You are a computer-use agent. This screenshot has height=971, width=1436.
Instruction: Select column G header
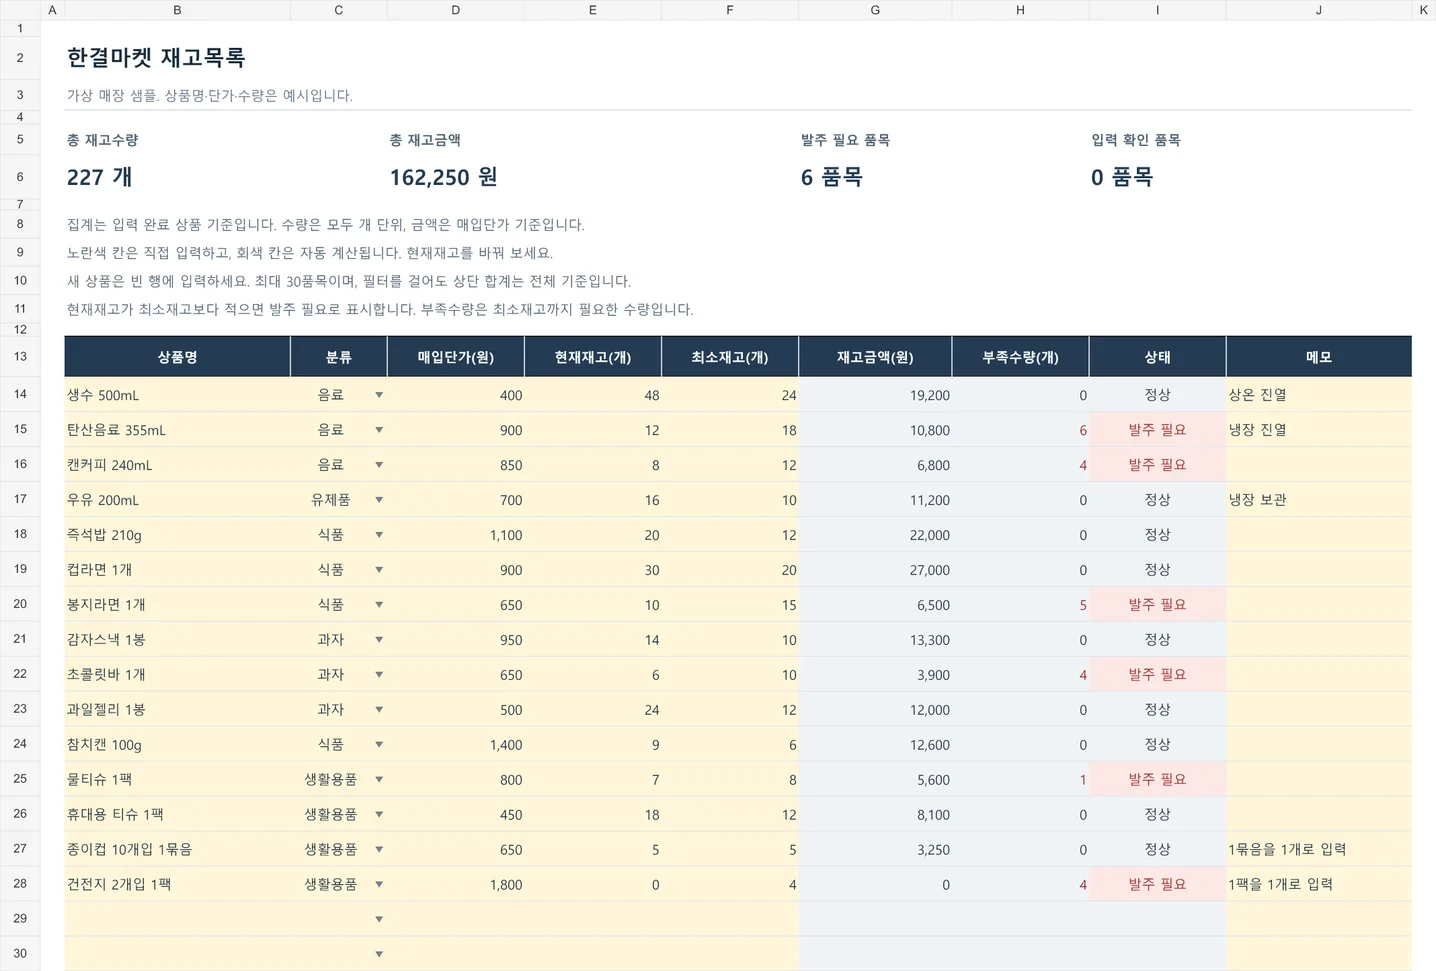coord(875,10)
